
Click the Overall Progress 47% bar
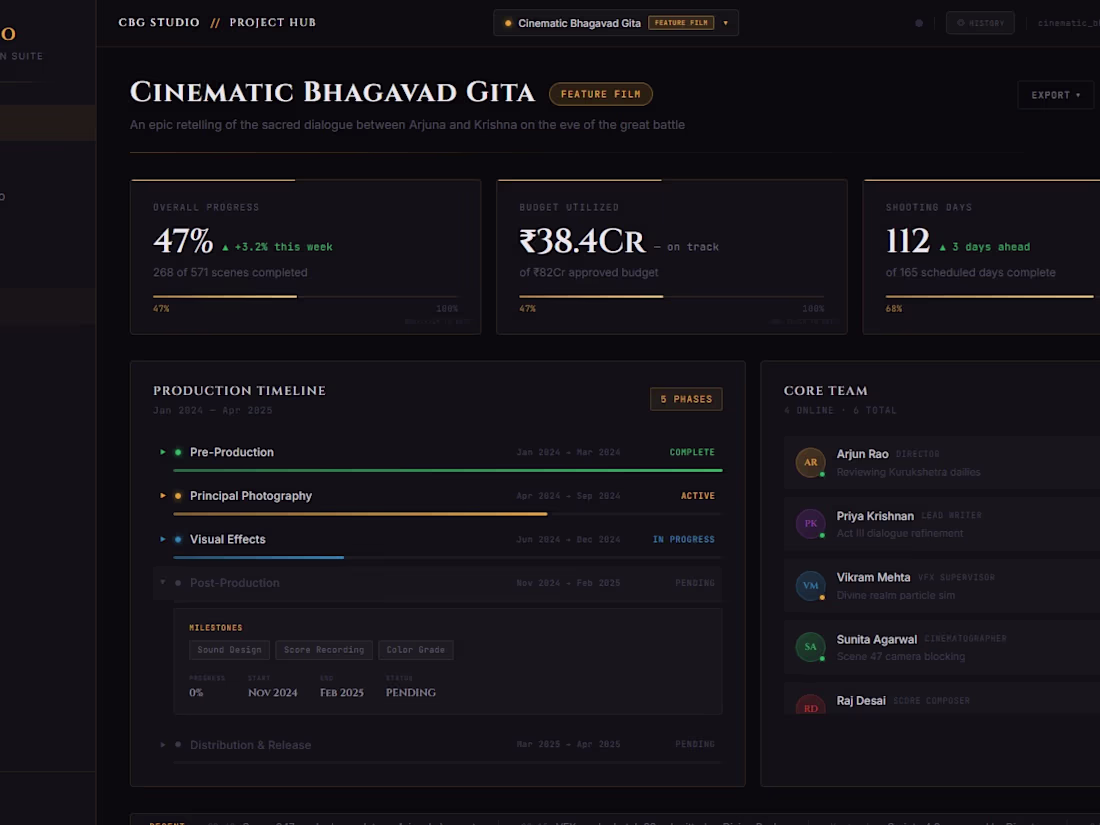pyautogui.click(x=306, y=296)
